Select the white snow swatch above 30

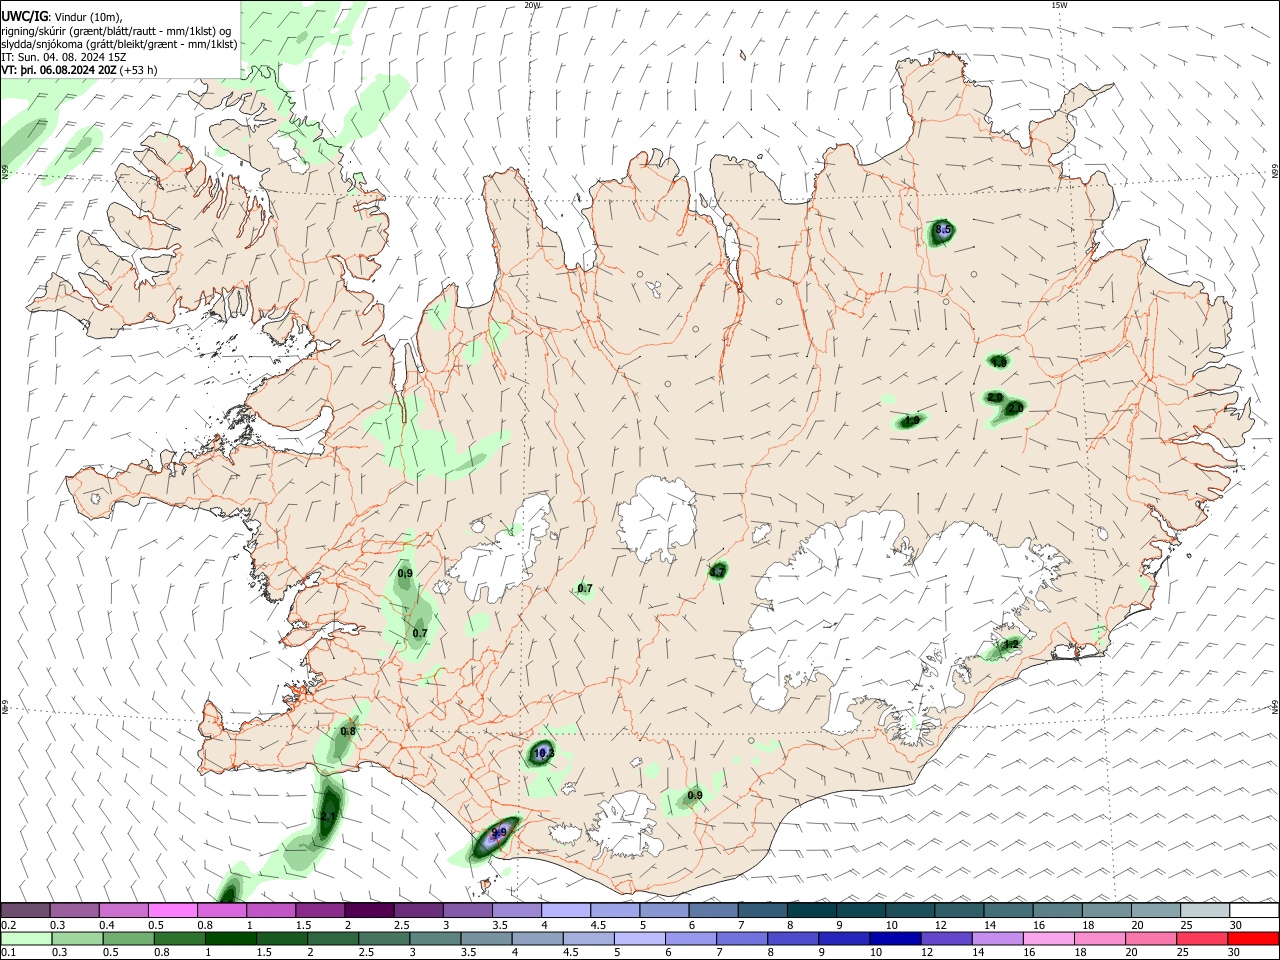point(1254,910)
